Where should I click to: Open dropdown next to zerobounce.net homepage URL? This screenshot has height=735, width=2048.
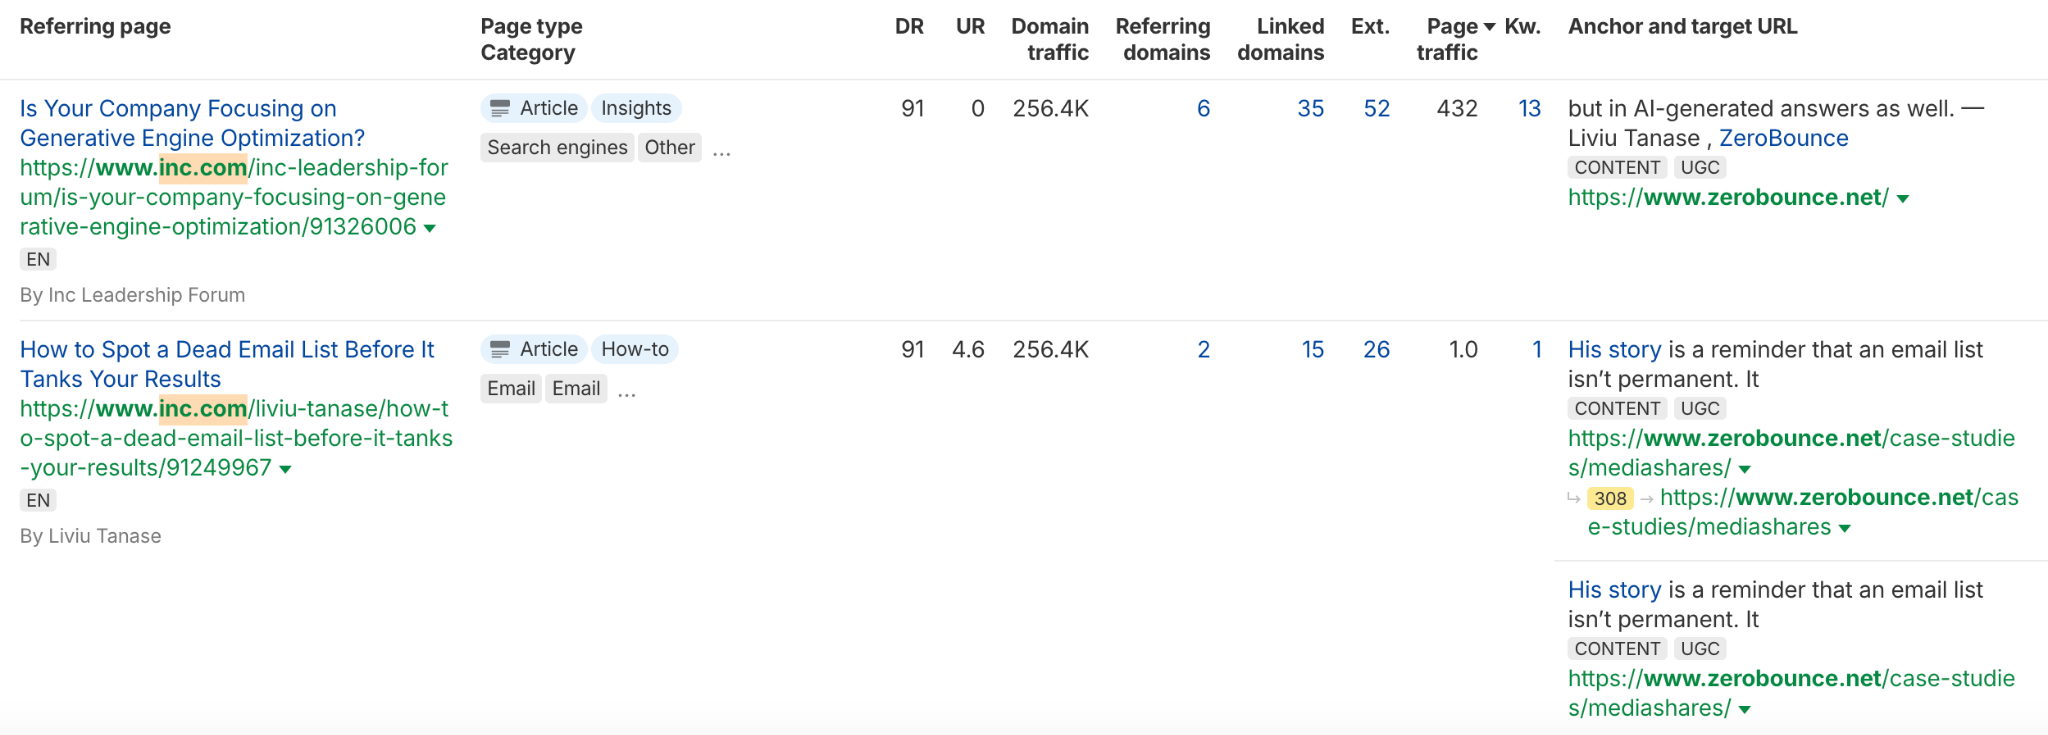(1903, 199)
